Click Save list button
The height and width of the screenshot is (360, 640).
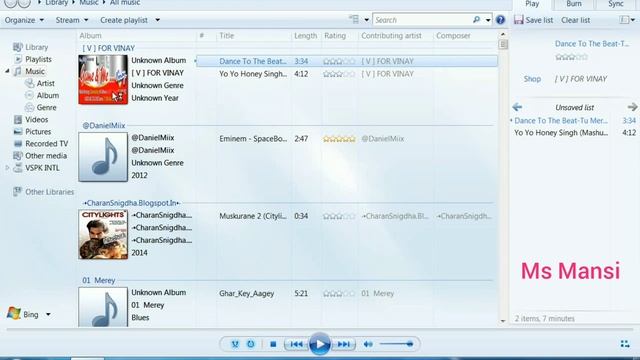click(x=533, y=20)
